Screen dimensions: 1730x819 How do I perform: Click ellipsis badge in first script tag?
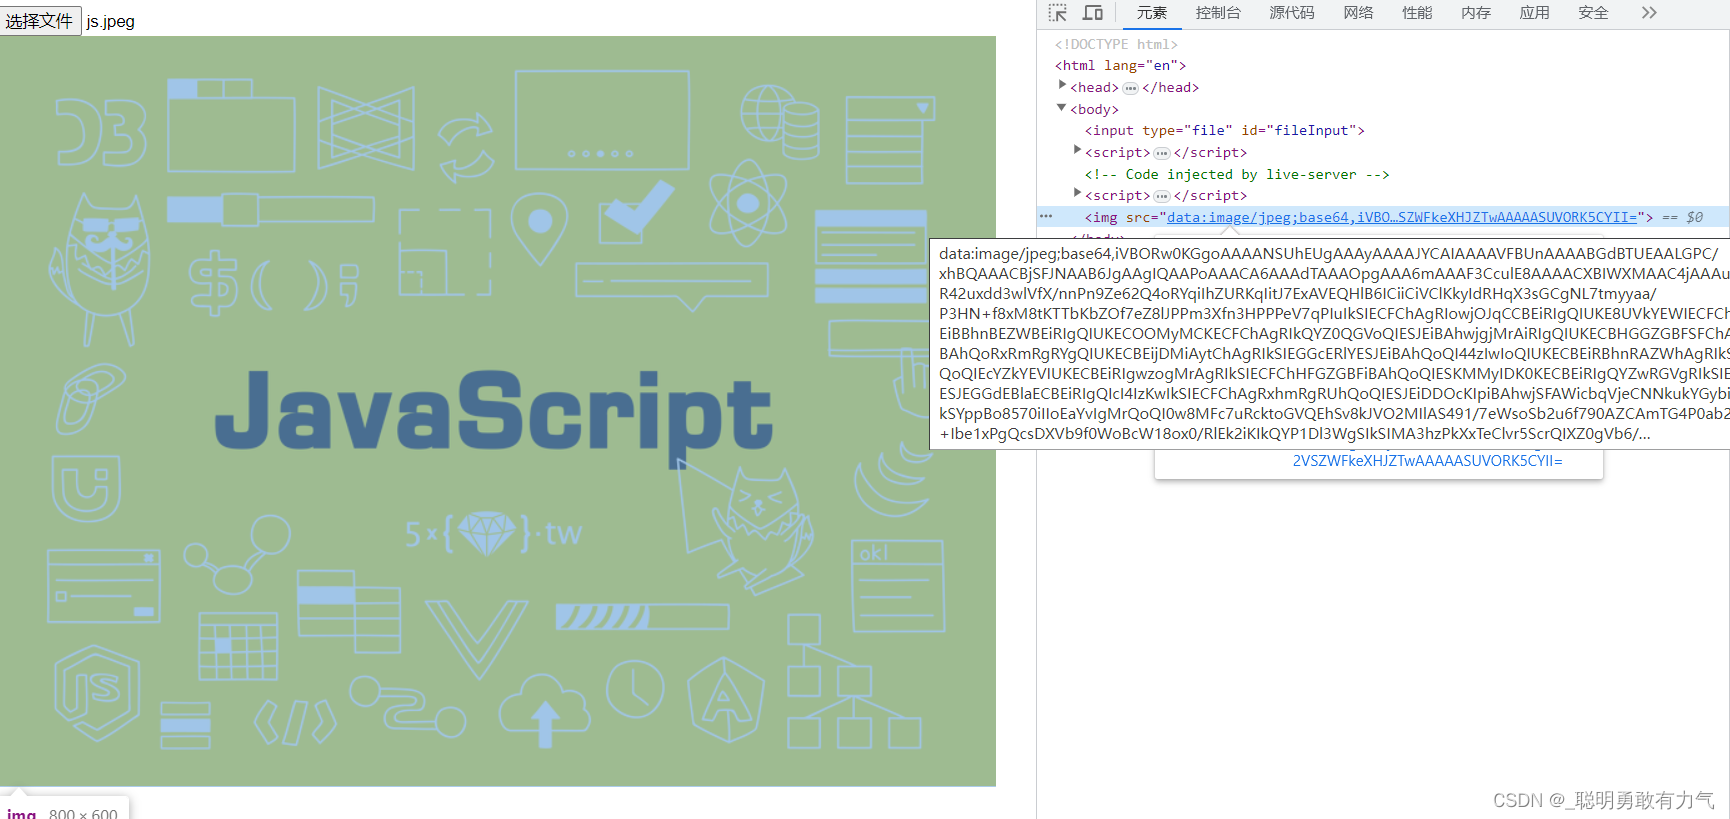click(x=1161, y=153)
